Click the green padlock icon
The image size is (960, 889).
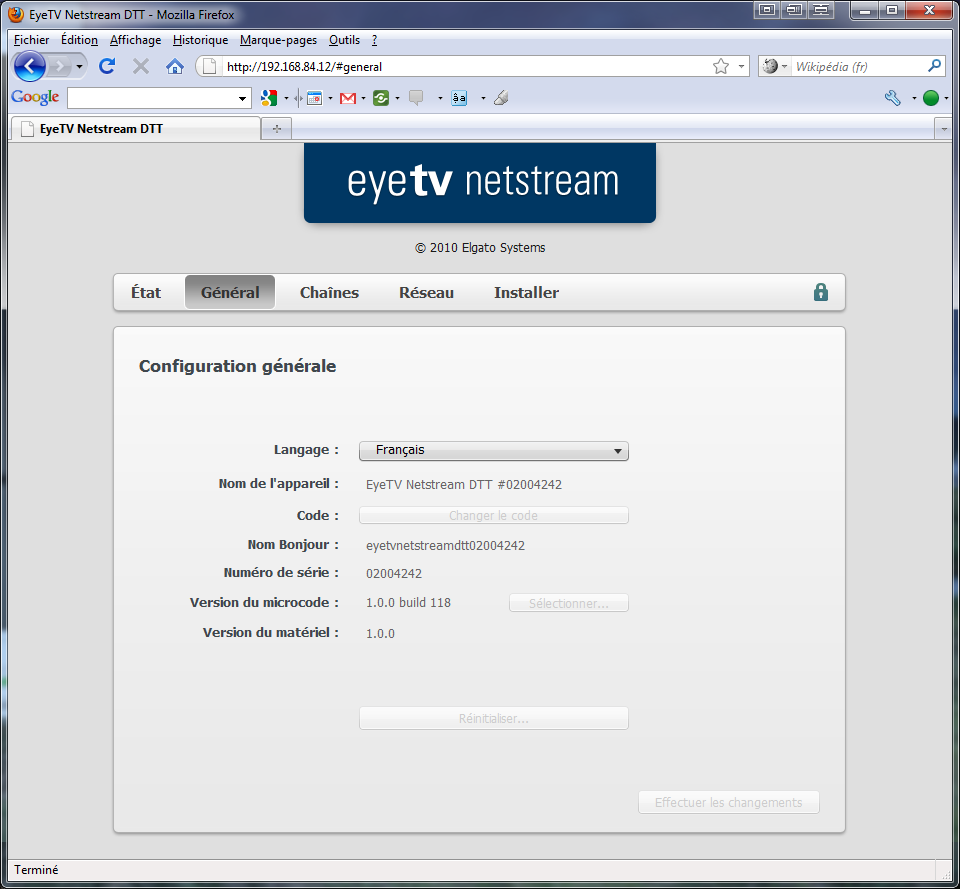[821, 292]
